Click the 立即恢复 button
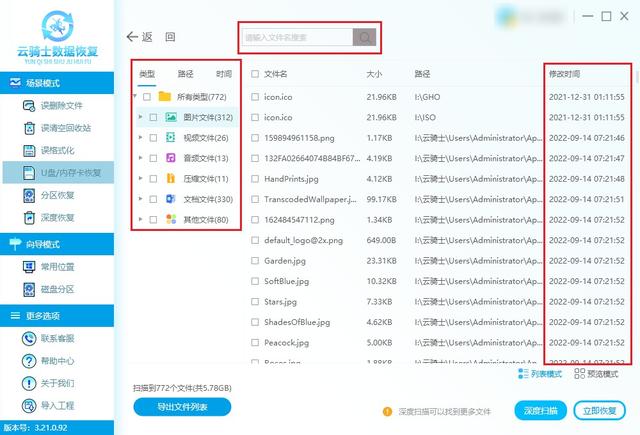This screenshot has width=640, height=435. coord(599,411)
